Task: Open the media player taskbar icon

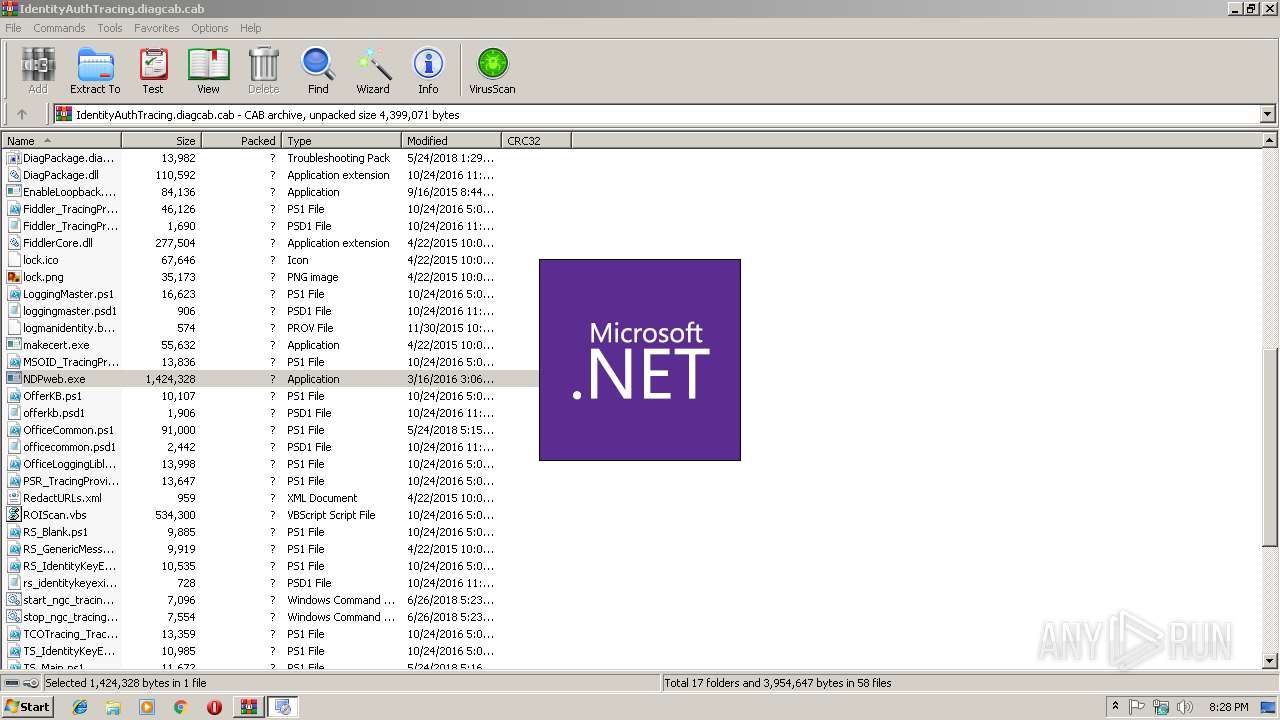Action: (x=147, y=707)
